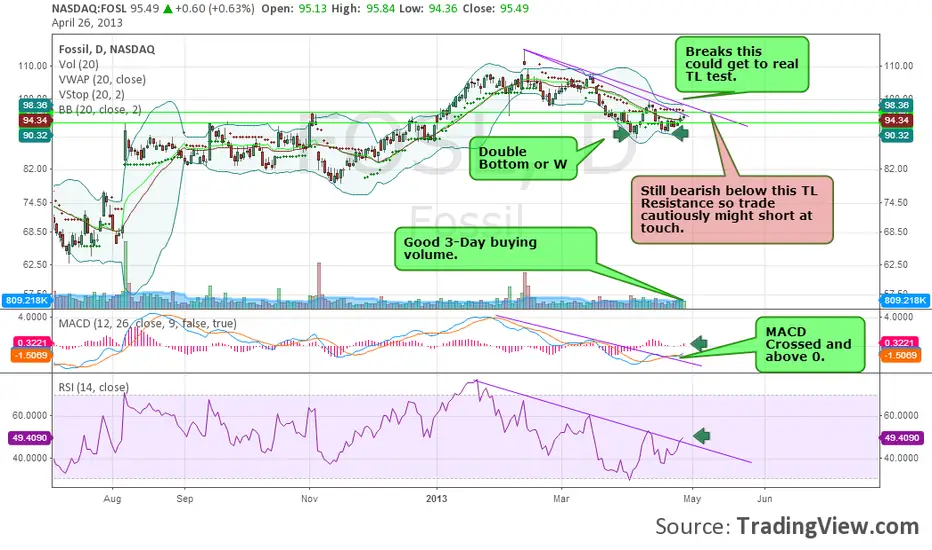Screen dimensions: 932x550
Task: Follow the TradingView.com source link
Action: click(828, 527)
